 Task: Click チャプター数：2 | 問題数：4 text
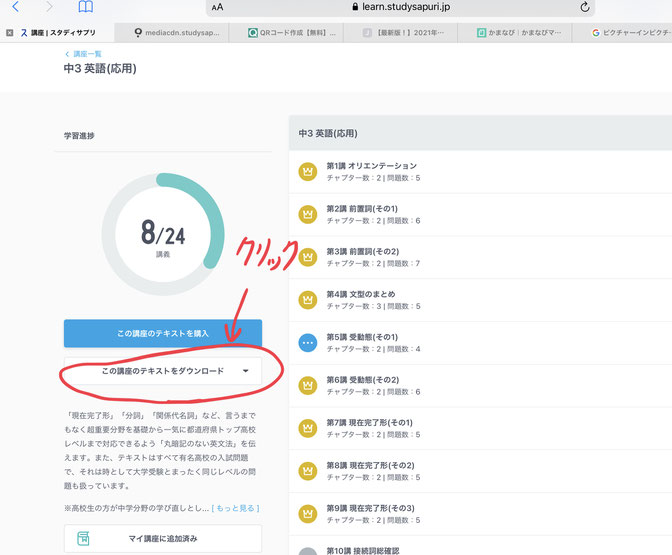pos(373,349)
